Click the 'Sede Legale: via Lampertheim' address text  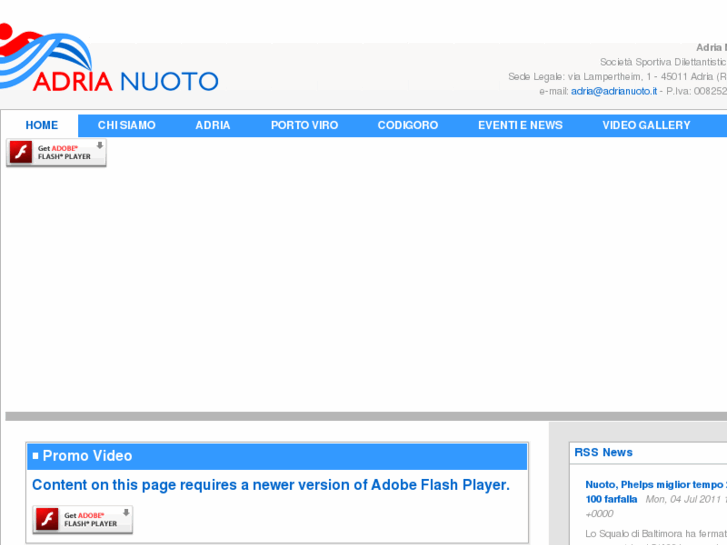617,77
